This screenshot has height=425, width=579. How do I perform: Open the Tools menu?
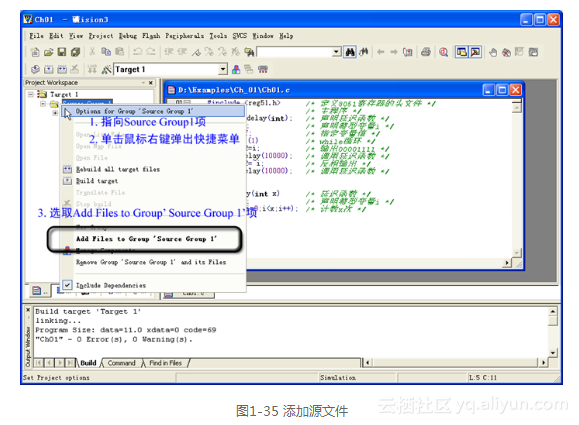(218, 36)
